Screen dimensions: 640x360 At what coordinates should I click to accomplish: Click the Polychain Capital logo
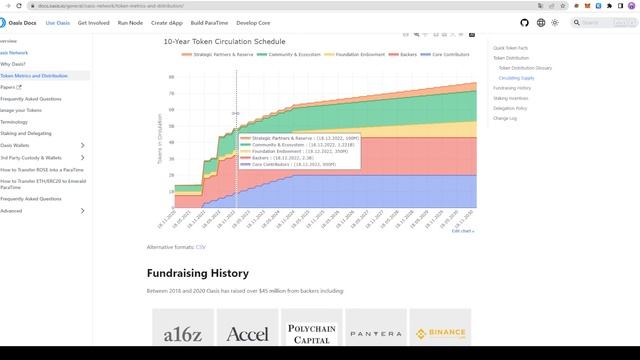coord(312,327)
